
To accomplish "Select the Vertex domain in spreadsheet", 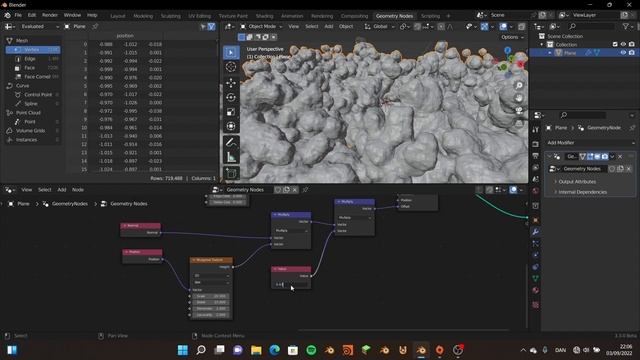I will click(x=33, y=50).
